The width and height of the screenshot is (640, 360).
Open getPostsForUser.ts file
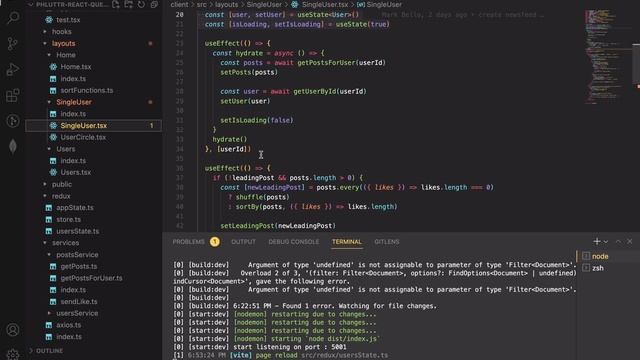click(x=91, y=278)
